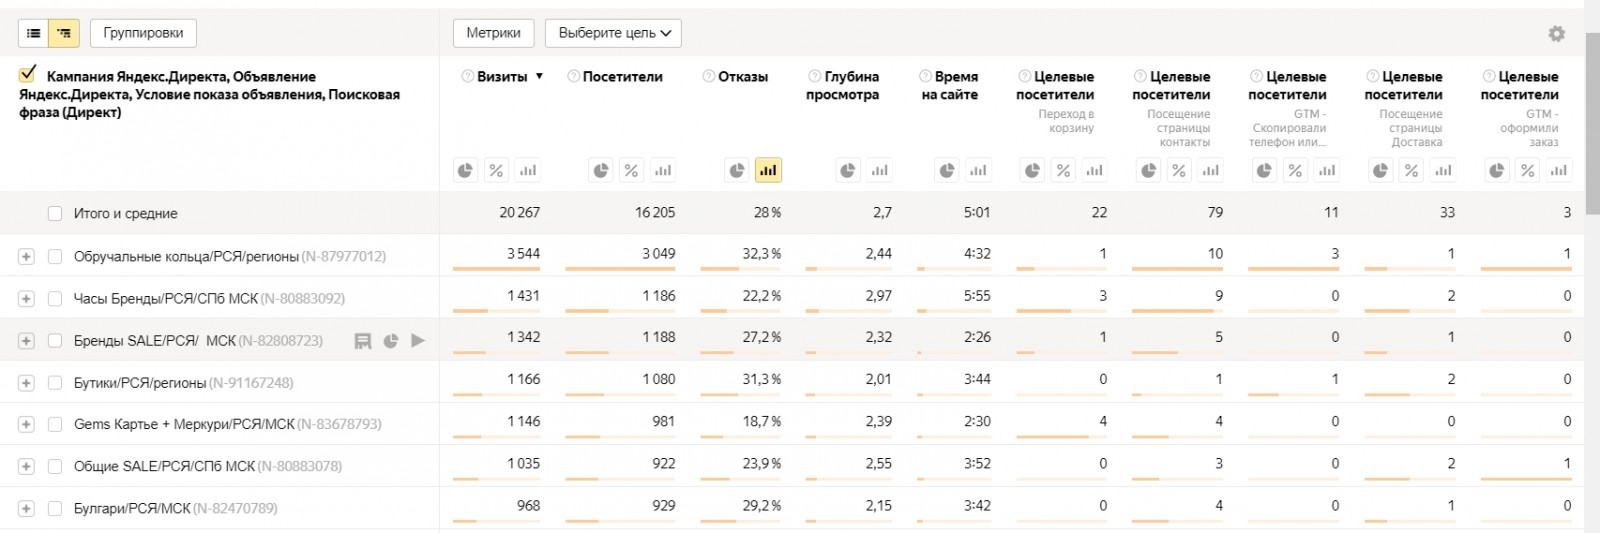Viewport: 1600px width, 533px height.
Task: Open table settings gear icon
Action: (x=1556, y=34)
